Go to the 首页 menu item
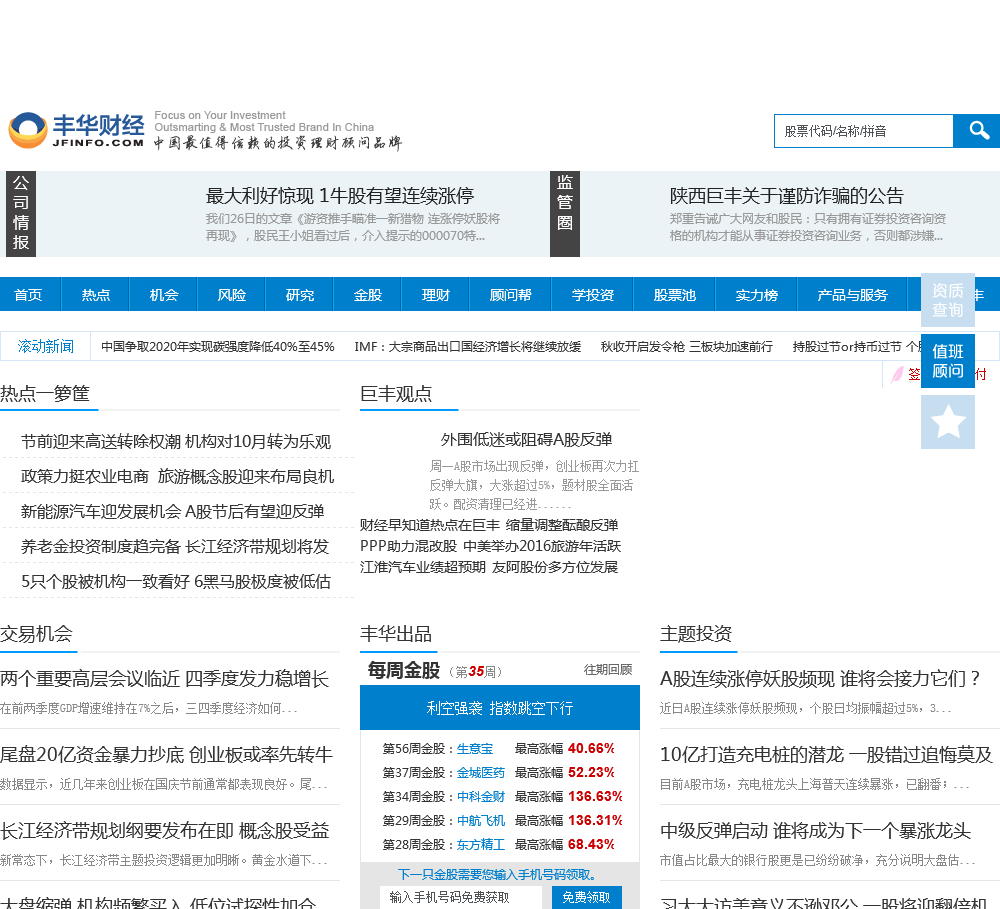 click(x=29, y=295)
